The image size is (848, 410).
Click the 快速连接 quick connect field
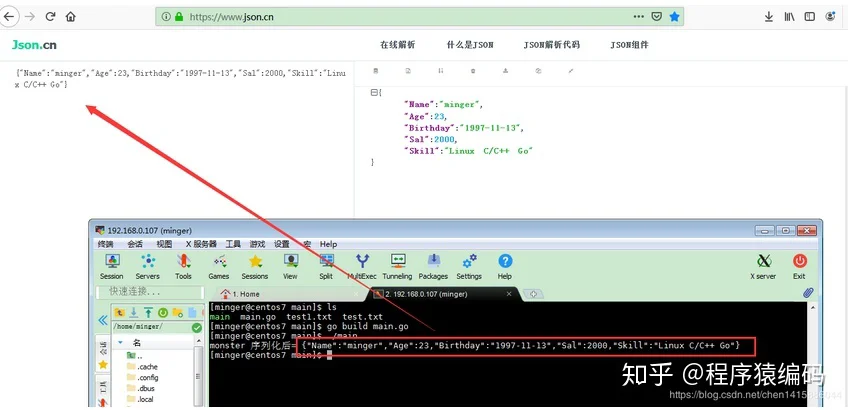(x=149, y=292)
